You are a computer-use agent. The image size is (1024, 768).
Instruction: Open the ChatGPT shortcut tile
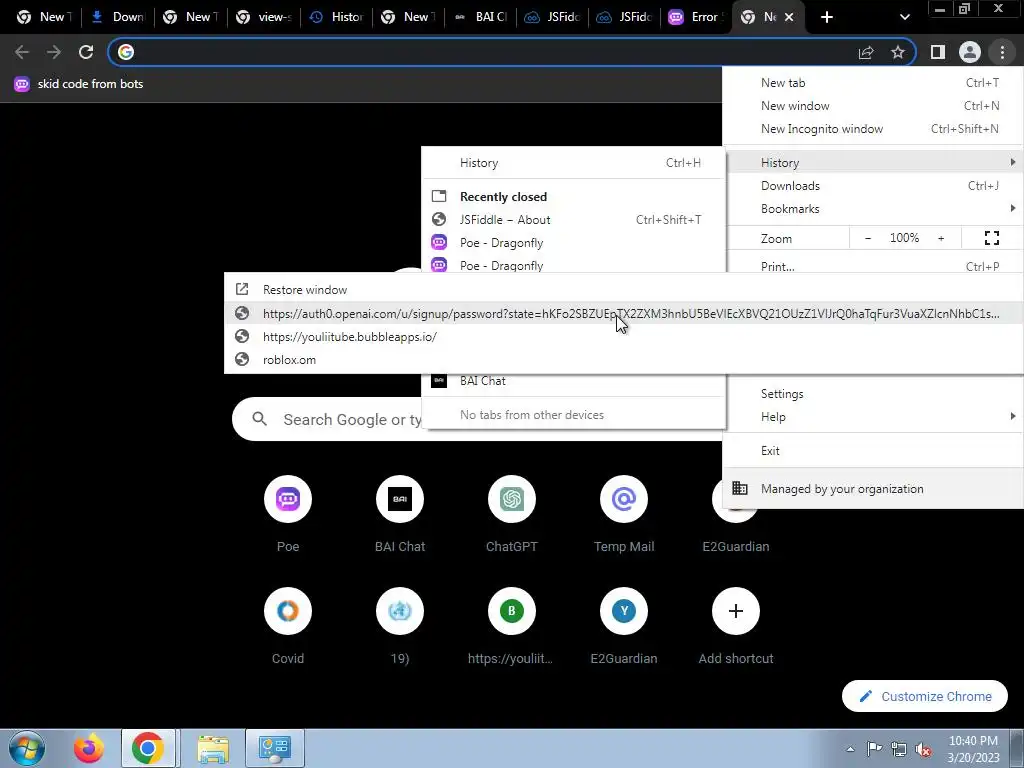click(512, 516)
